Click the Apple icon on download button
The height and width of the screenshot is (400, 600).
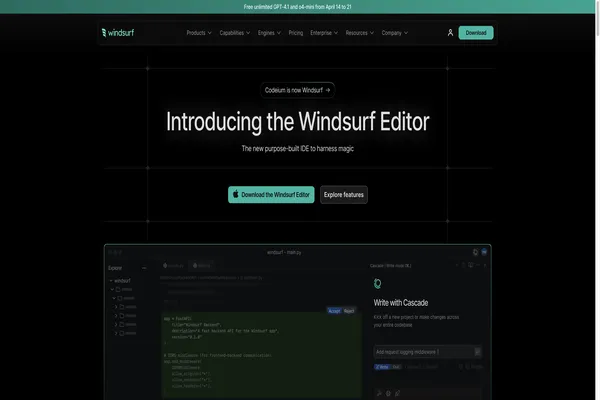[236, 195]
